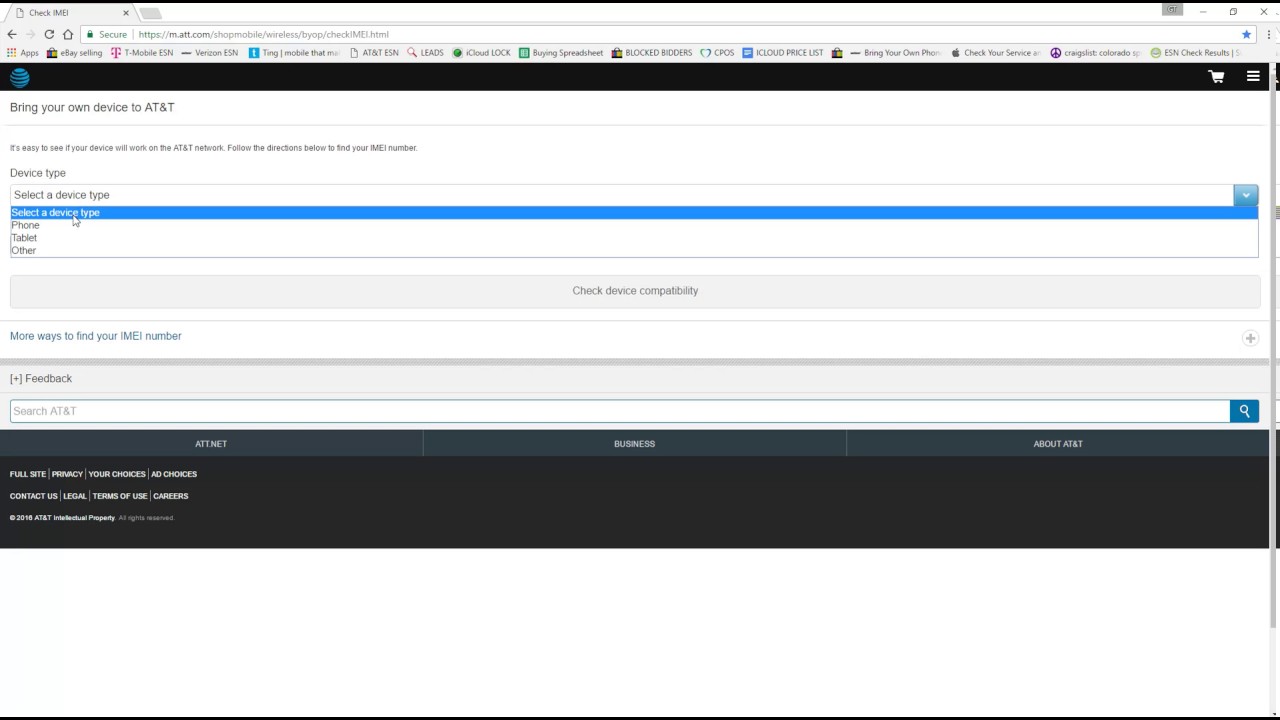Open the BUSINESS footer tab
This screenshot has width=1280, height=720.
(634, 444)
